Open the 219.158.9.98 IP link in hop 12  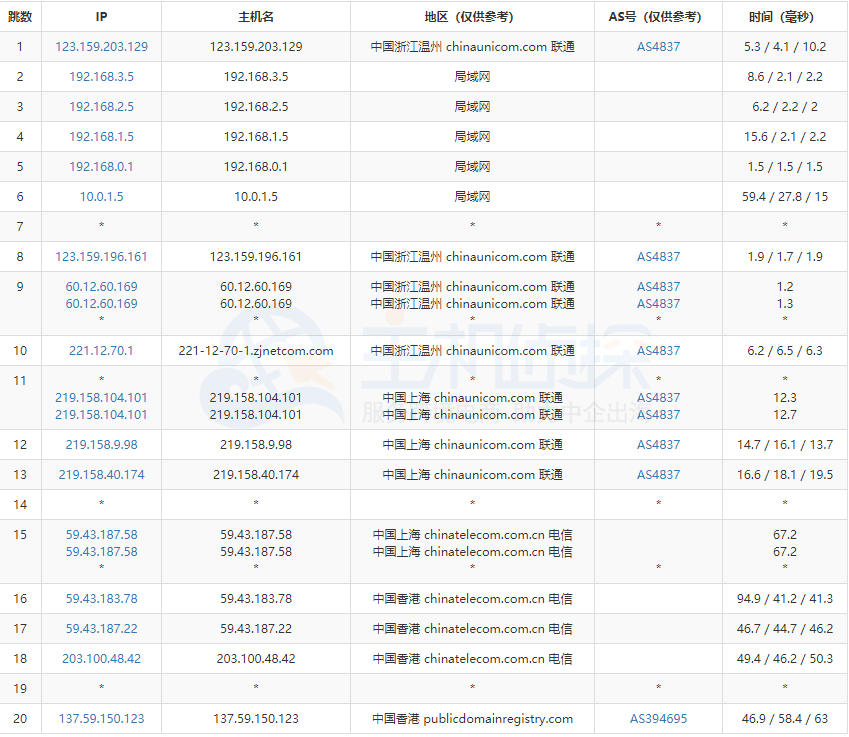pos(101,444)
